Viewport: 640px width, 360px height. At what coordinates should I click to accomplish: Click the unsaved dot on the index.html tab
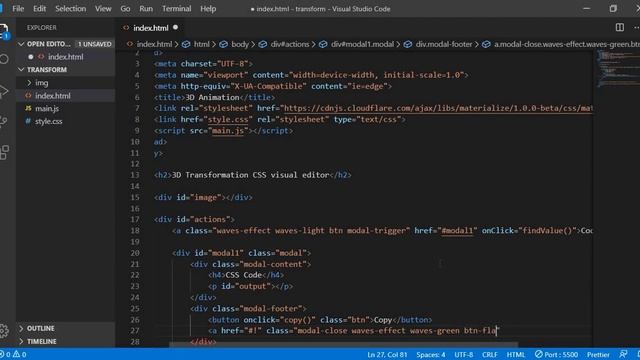(176, 27)
